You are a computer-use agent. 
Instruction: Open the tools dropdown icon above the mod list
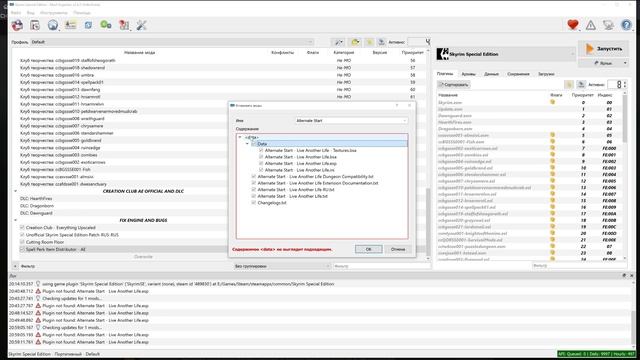pos(339,42)
